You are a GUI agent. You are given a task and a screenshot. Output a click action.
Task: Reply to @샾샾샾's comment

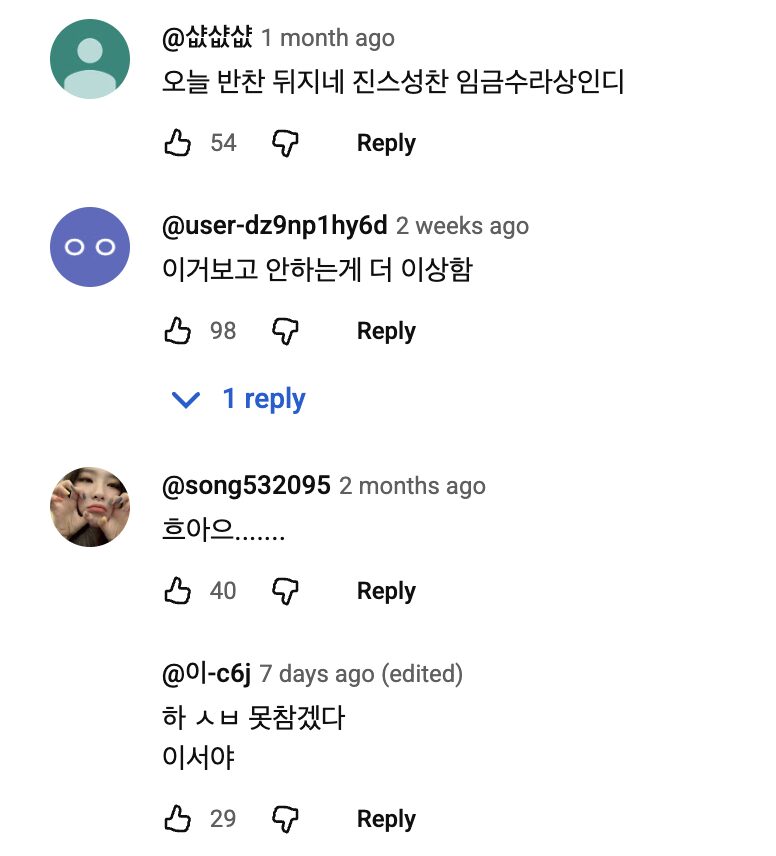385,142
